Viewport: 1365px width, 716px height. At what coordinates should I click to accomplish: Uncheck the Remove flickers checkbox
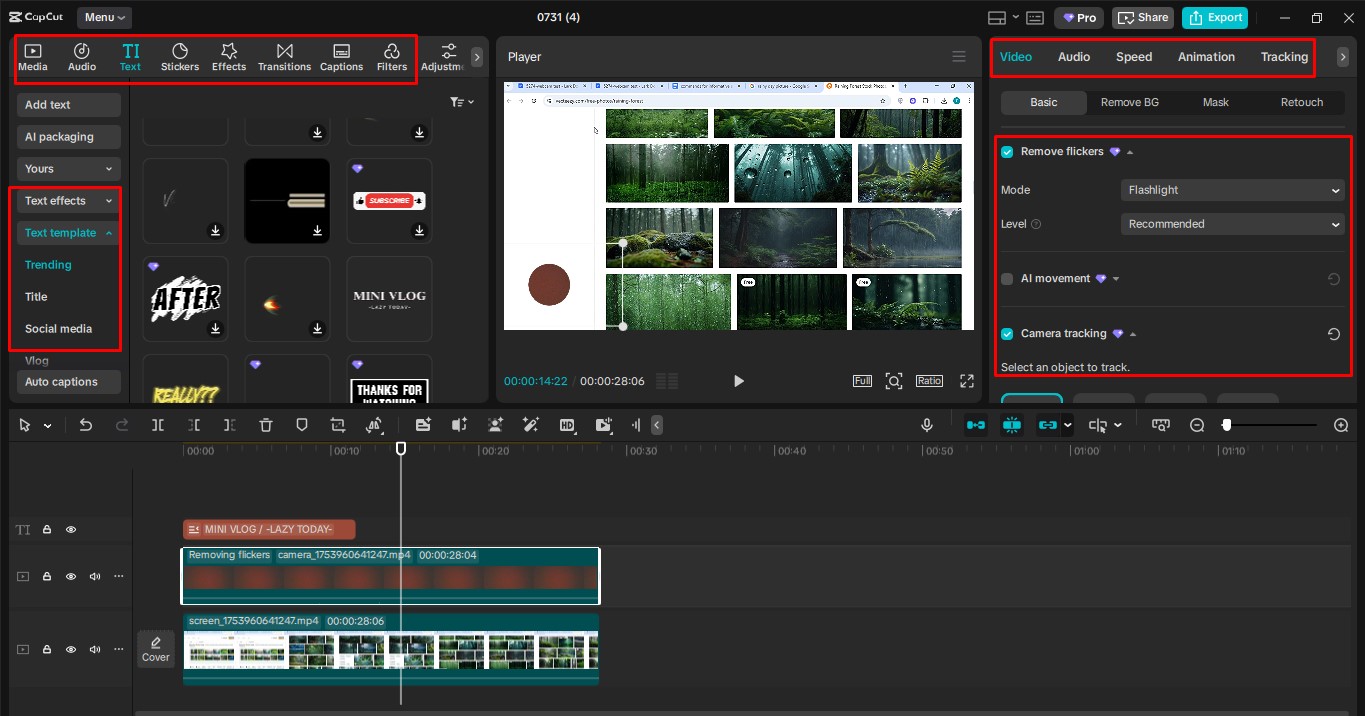[1007, 152]
